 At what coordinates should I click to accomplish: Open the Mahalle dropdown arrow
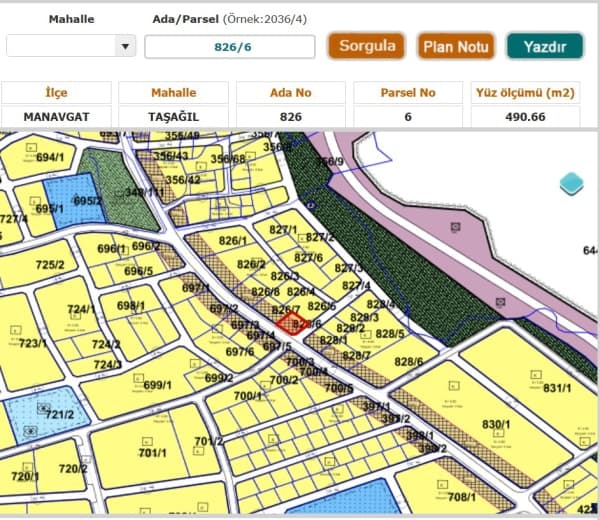[x=125, y=46]
